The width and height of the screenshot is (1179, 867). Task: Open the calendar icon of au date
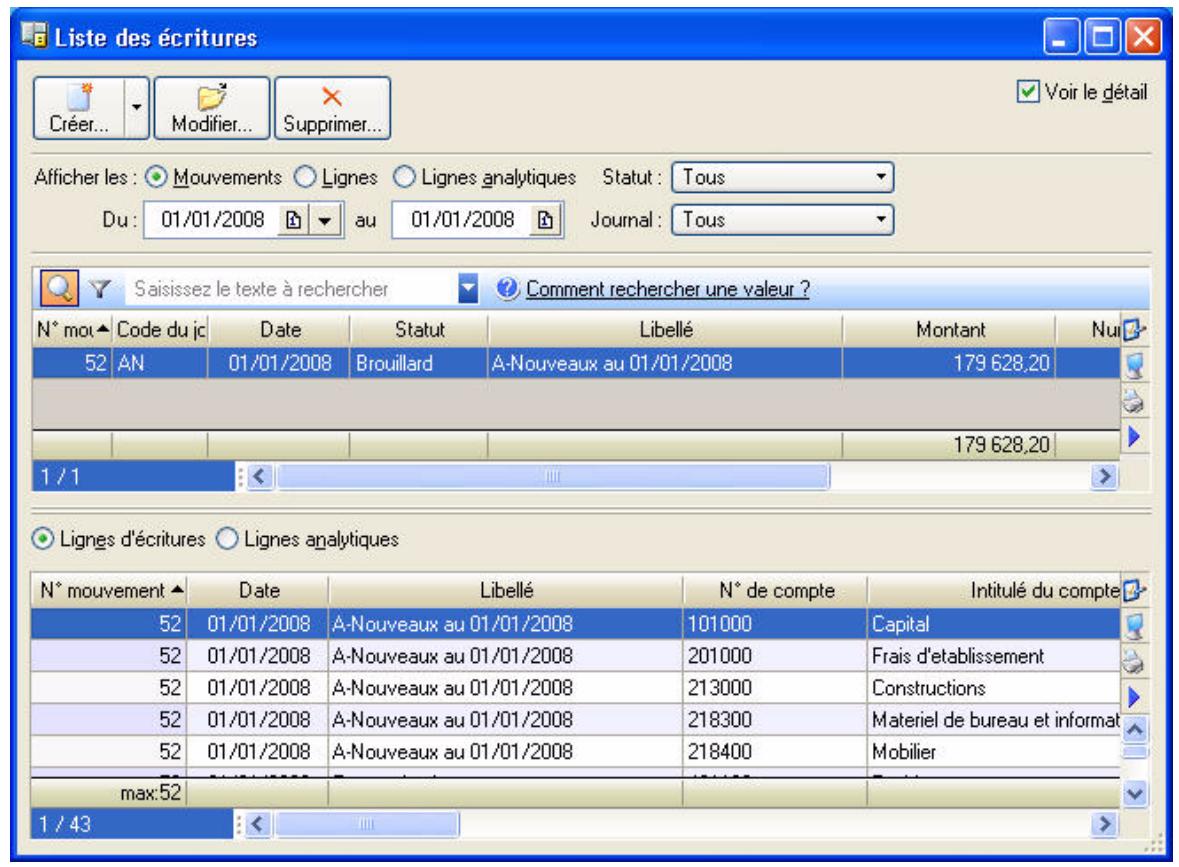click(x=545, y=220)
